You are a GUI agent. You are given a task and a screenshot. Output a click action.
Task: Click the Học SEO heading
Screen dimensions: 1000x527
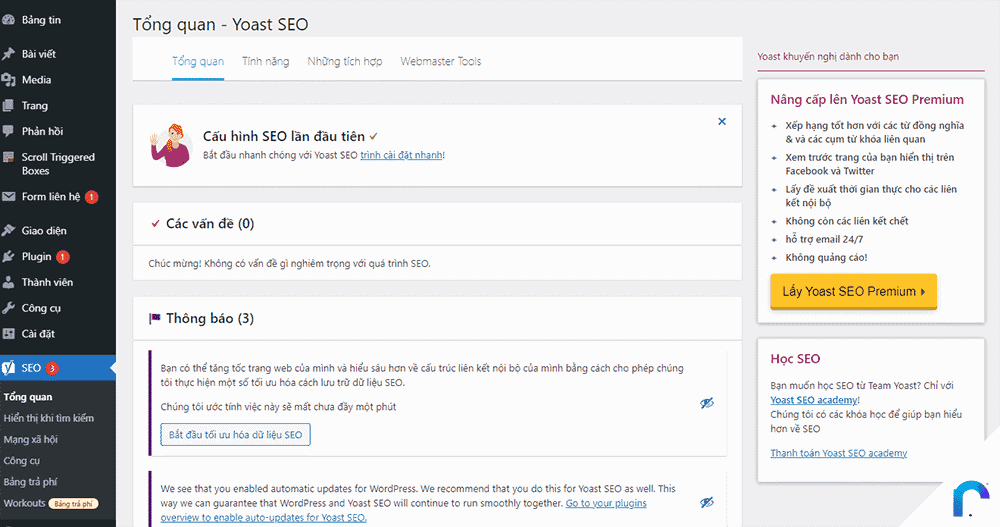795,359
